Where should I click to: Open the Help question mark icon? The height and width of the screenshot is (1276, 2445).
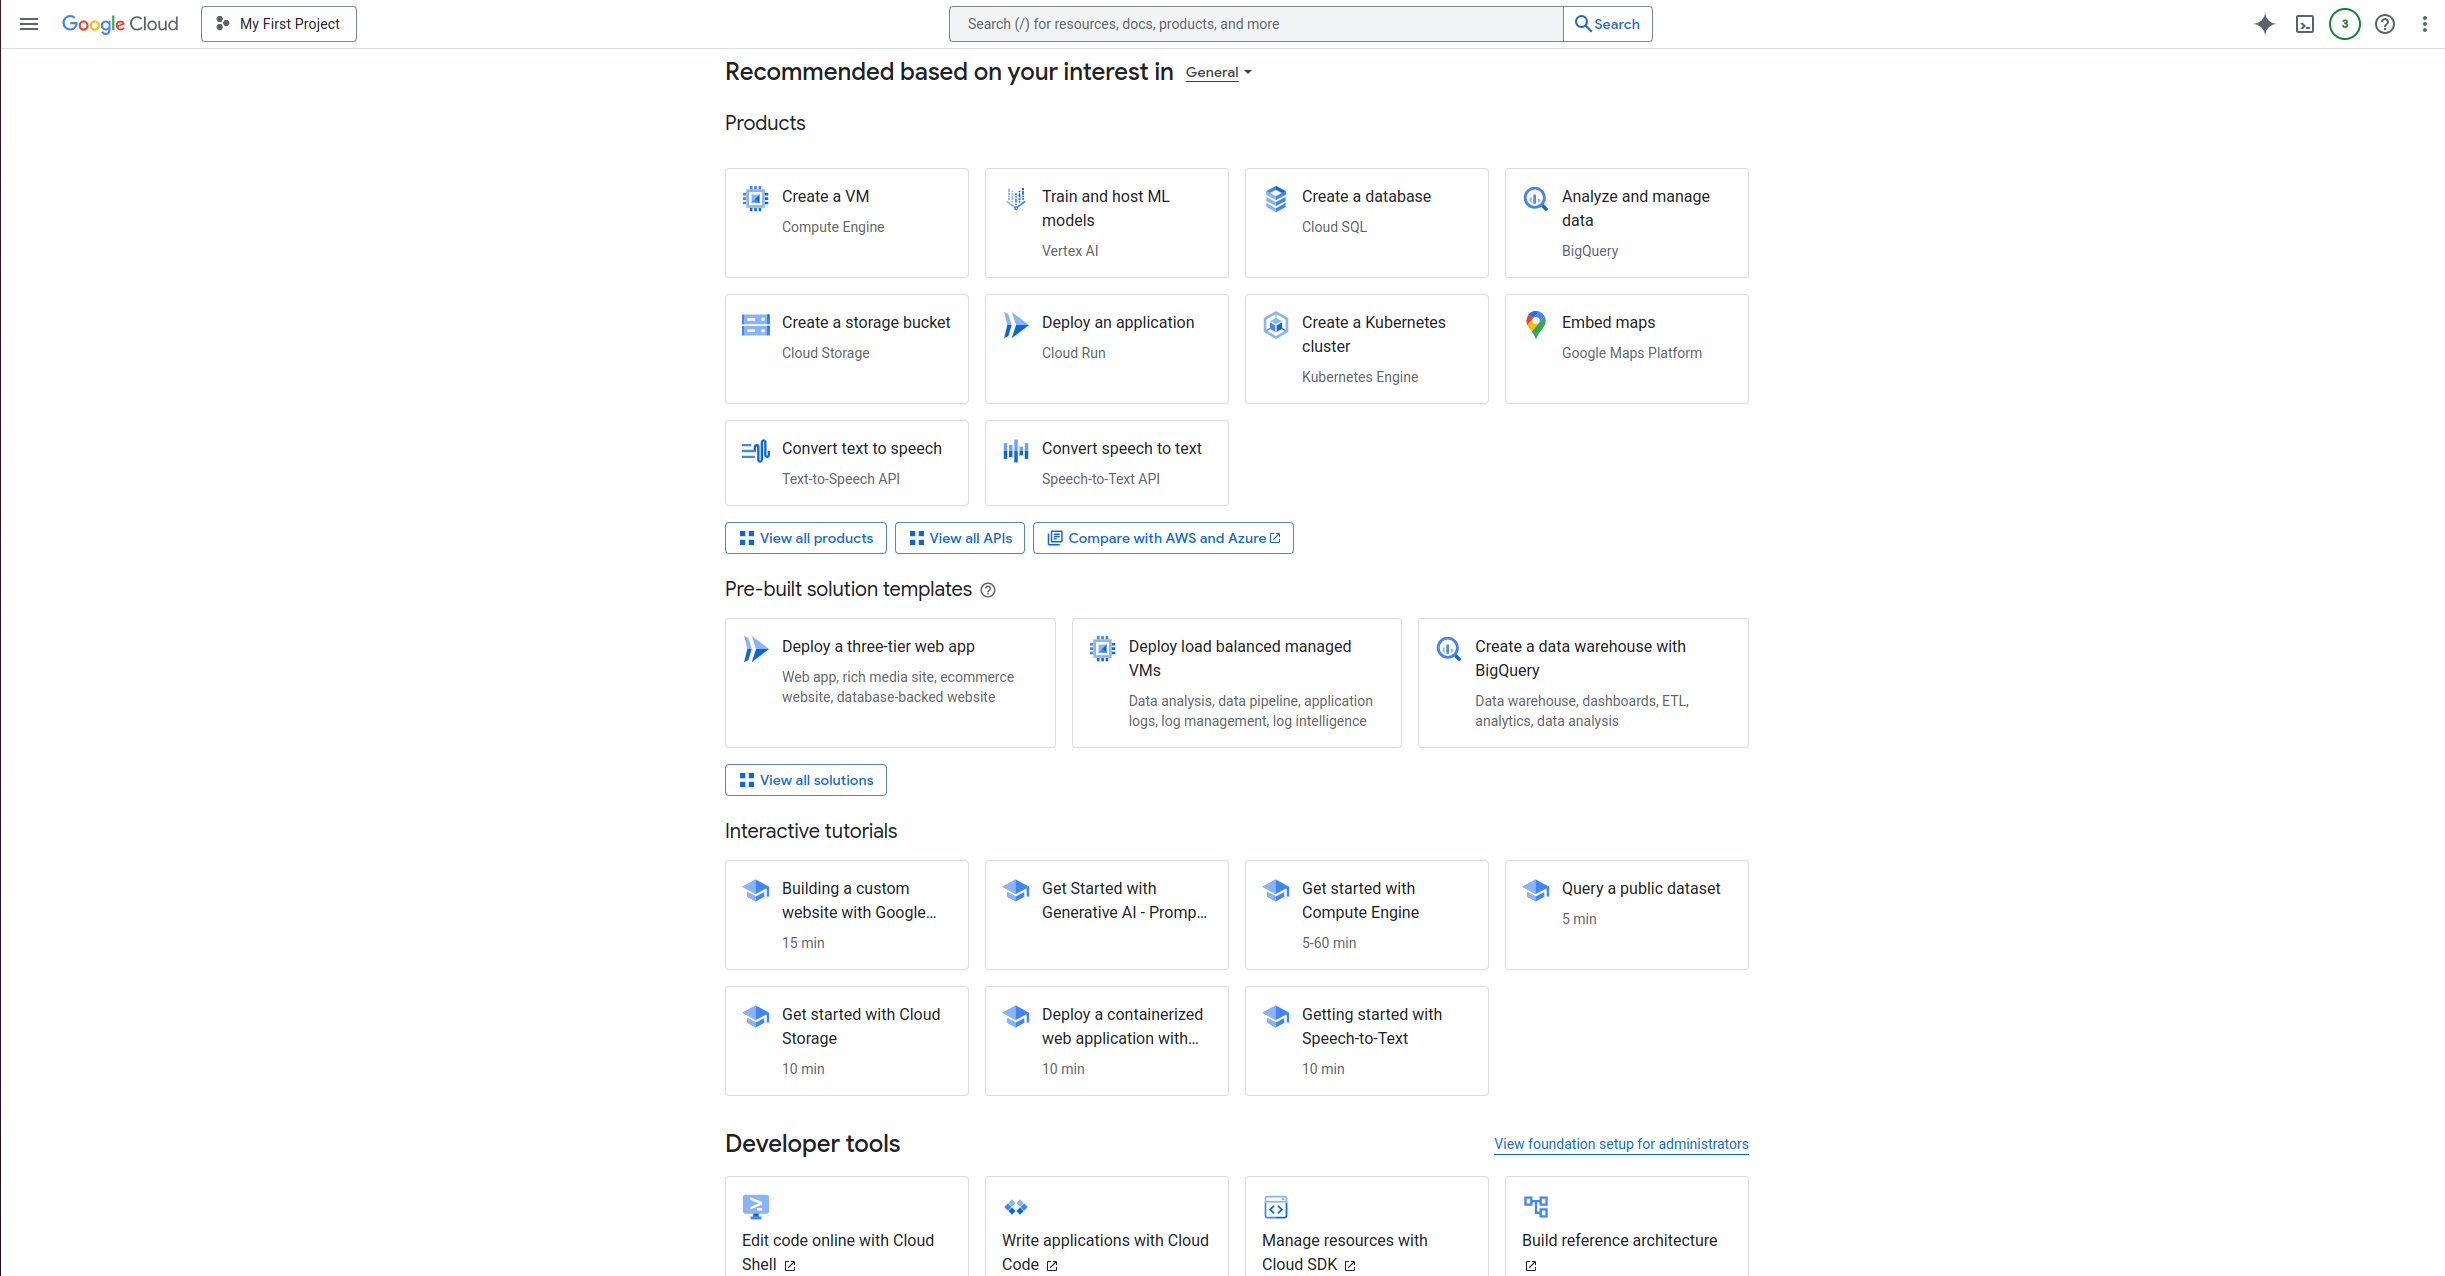pos(2385,23)
